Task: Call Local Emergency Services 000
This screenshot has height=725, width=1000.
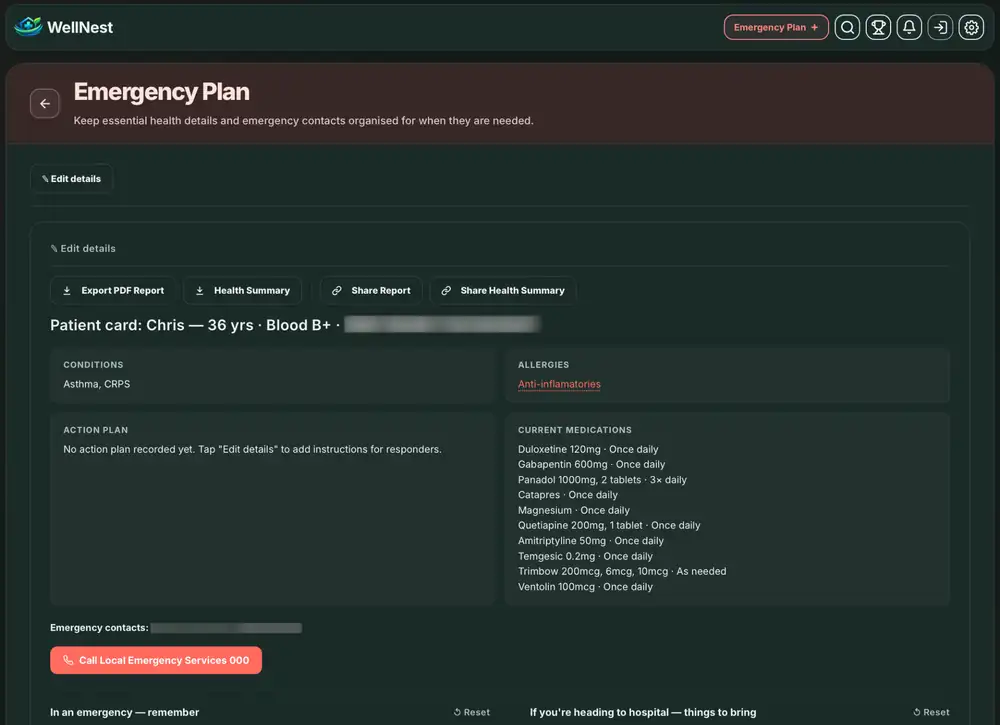Action: point(156,661)
